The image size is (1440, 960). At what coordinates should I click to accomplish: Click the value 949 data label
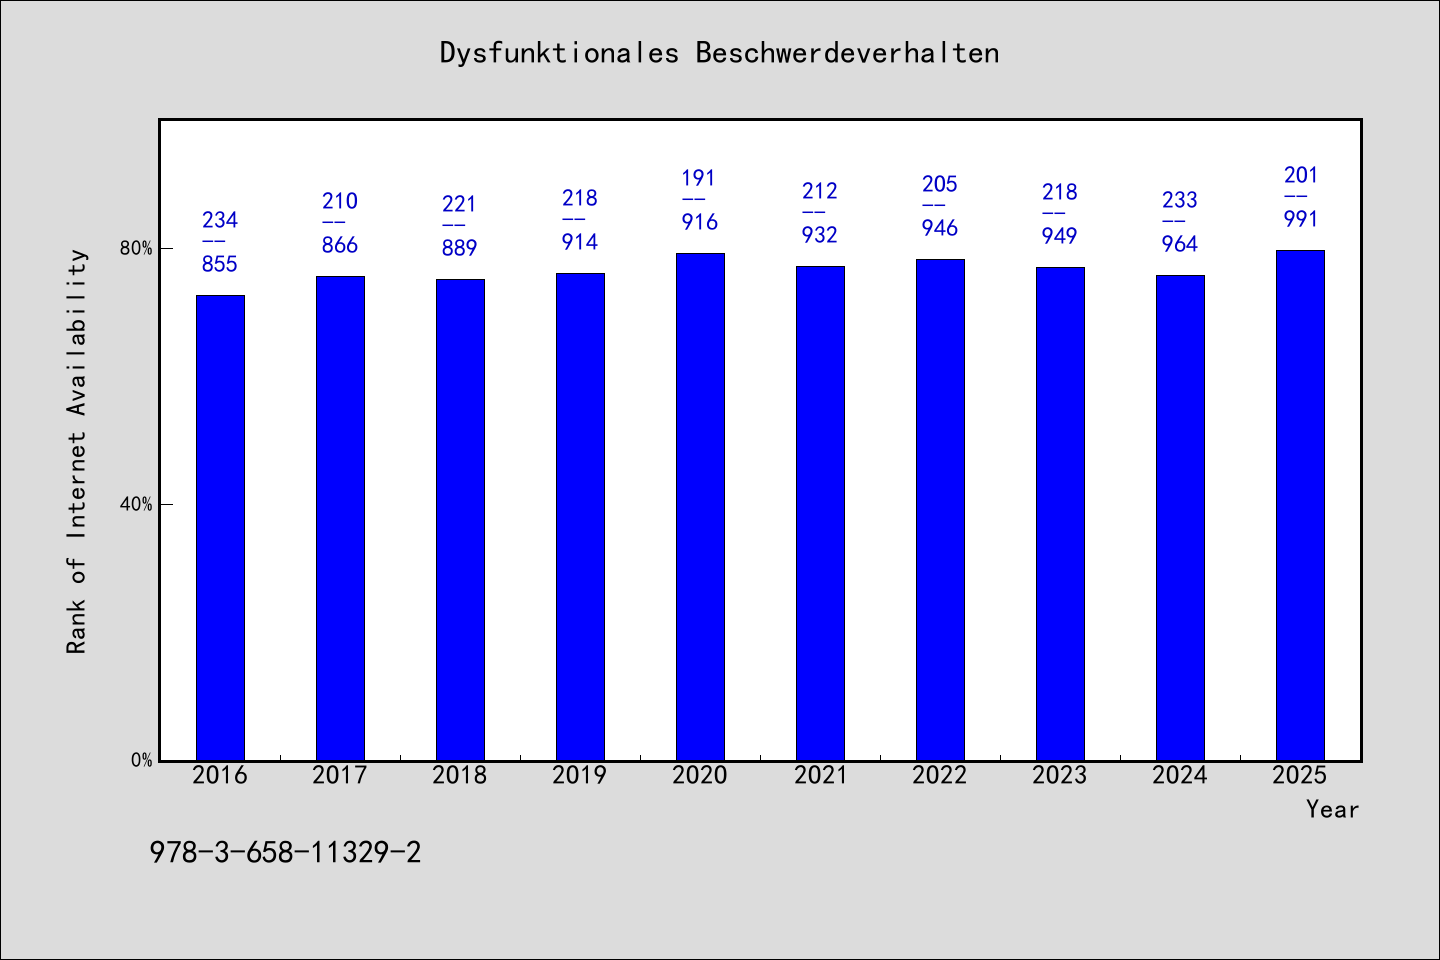[x=1060, y=236]
